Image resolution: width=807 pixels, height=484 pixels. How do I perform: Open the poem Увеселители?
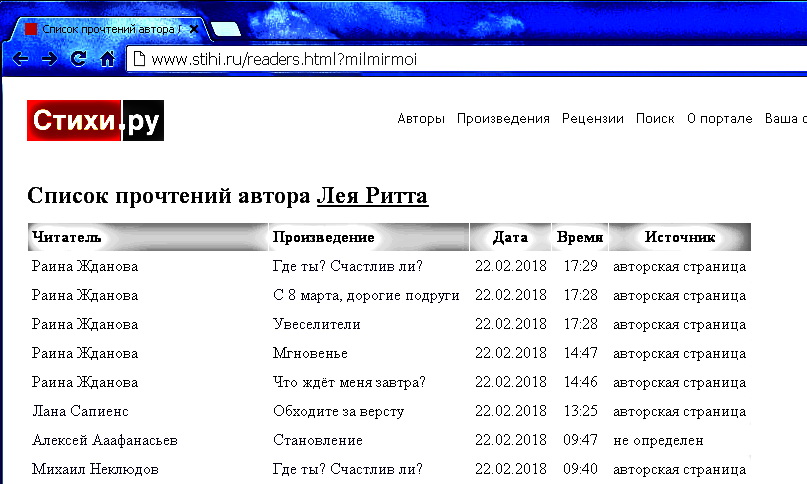coord(316,324)
